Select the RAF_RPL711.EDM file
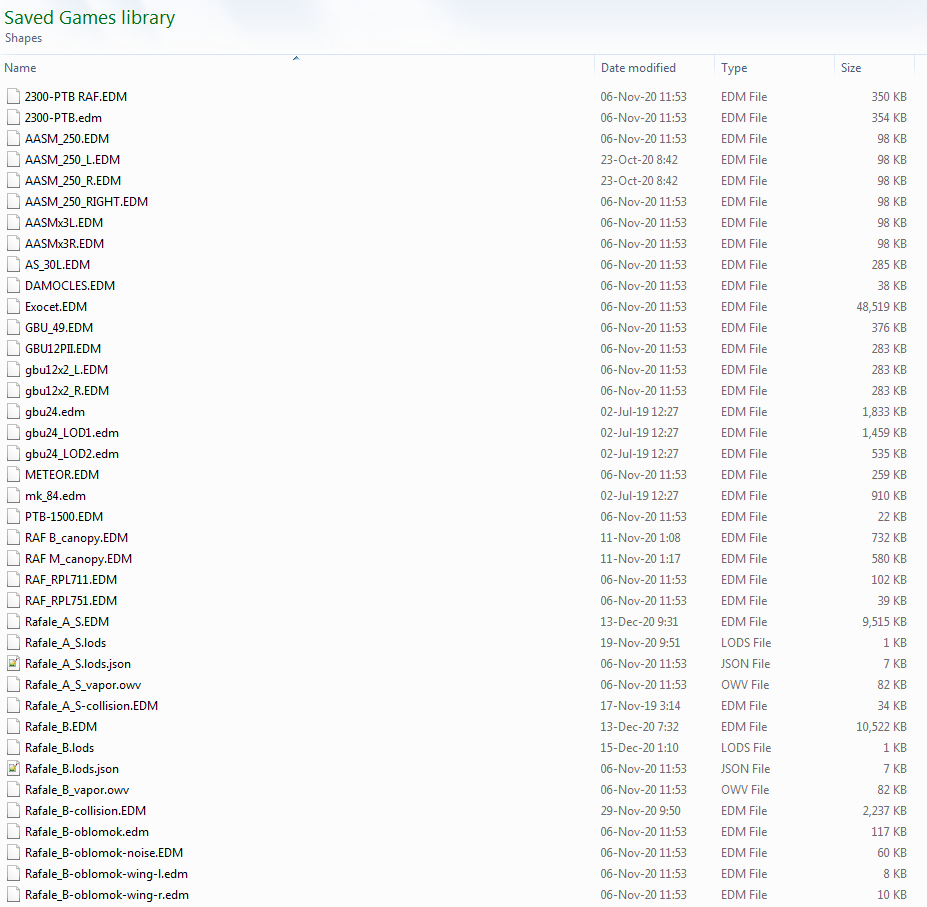The width and height of the screenshot is (927, 907). pyautogui.click(x=71, y=579)
